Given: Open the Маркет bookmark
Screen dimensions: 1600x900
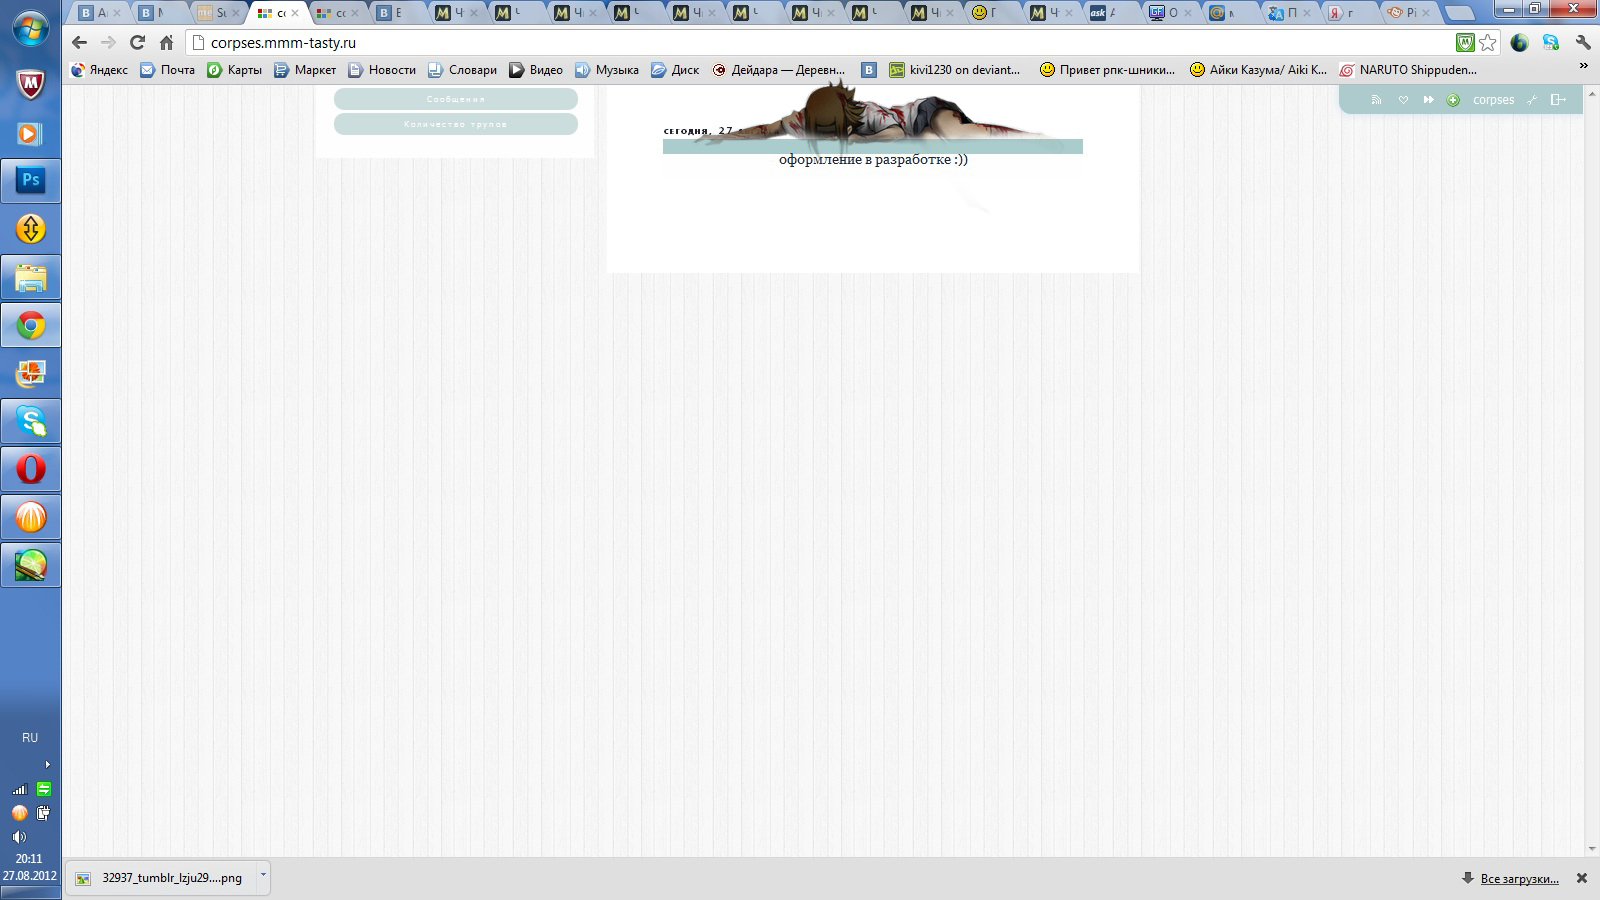Looking at the screenshot, I should pos(305,70).
